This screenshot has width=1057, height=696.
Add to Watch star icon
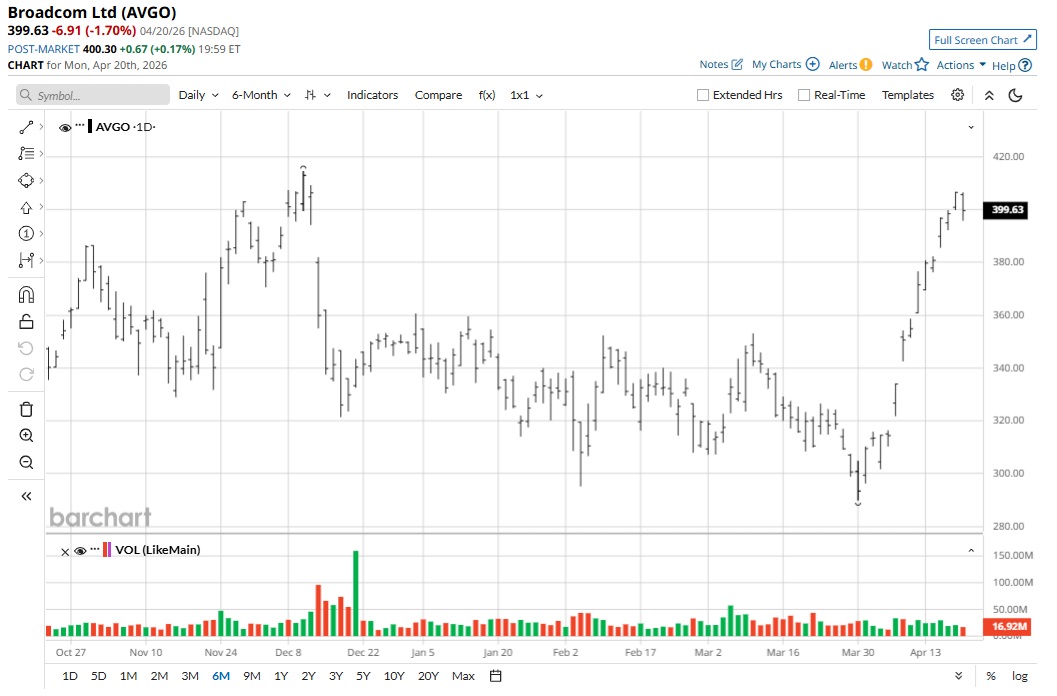922,65
